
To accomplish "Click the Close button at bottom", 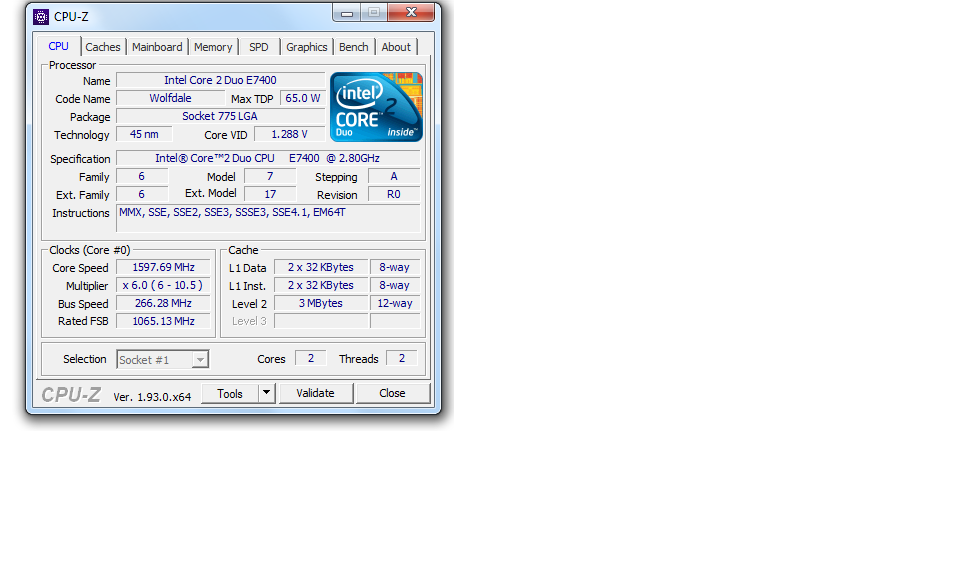I will point(392,393).
